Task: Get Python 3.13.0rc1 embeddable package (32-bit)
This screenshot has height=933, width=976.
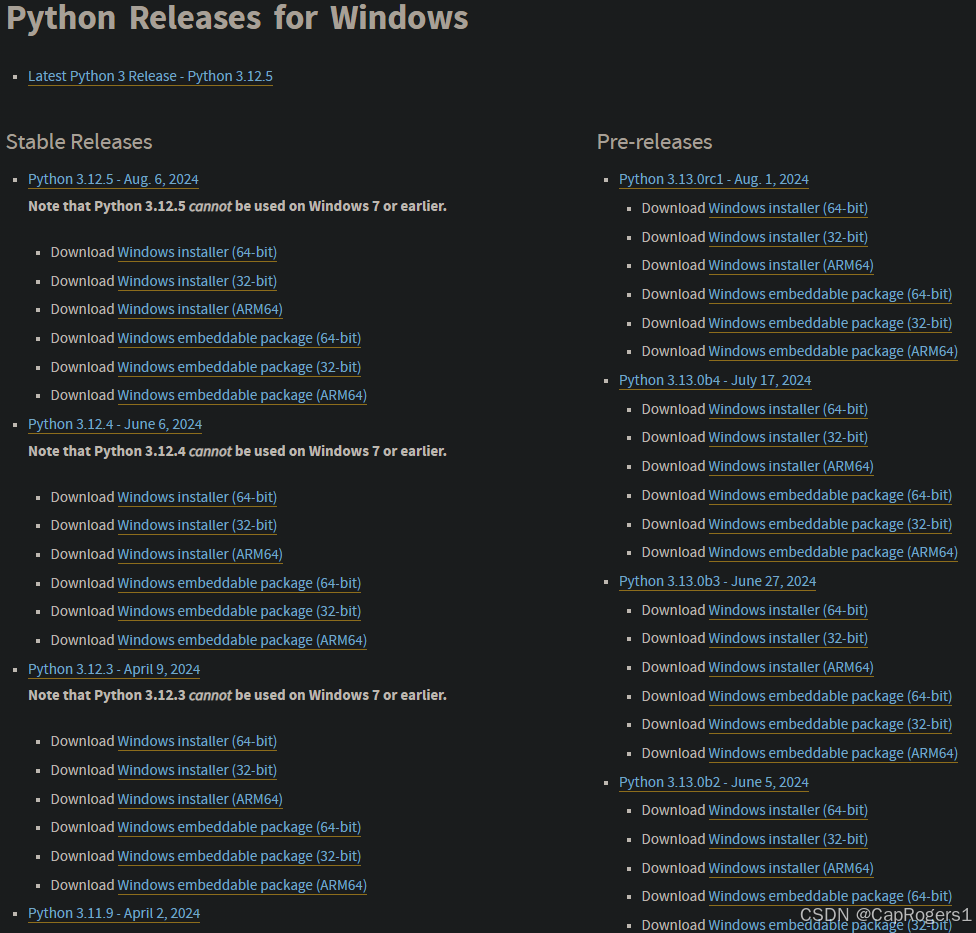Action: 830,324
